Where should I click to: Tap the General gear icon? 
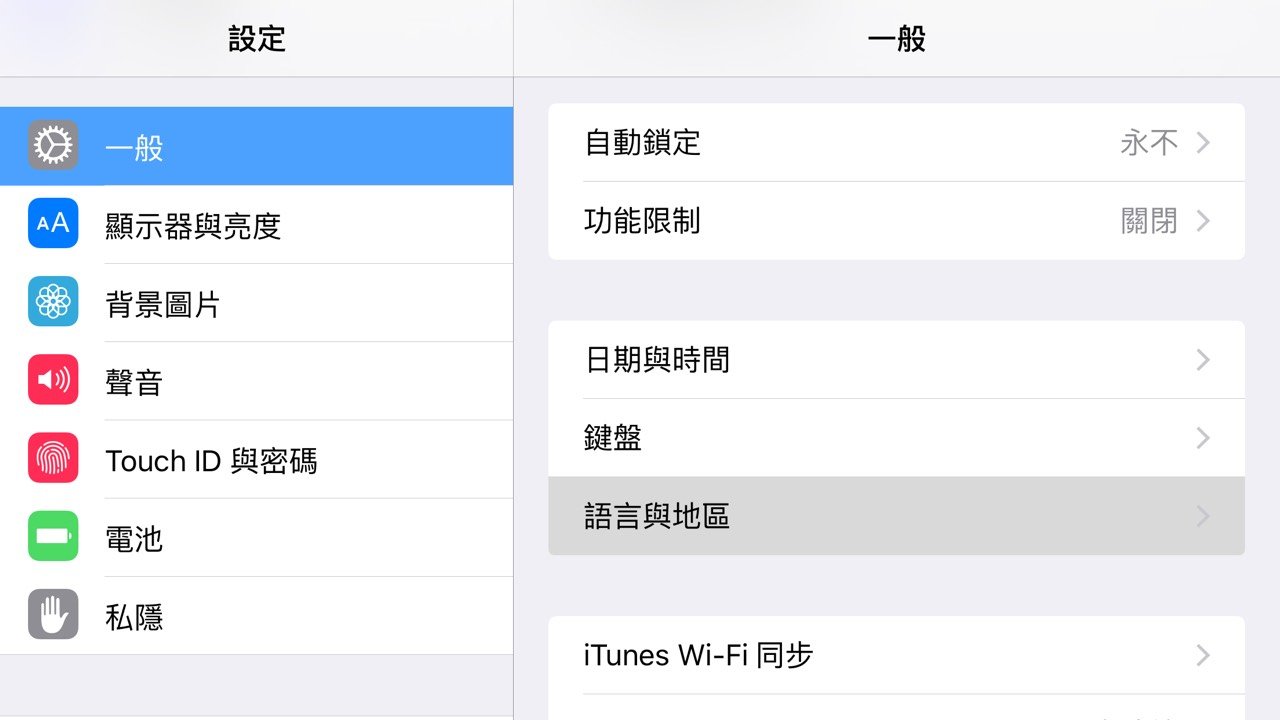pos(53,146)
